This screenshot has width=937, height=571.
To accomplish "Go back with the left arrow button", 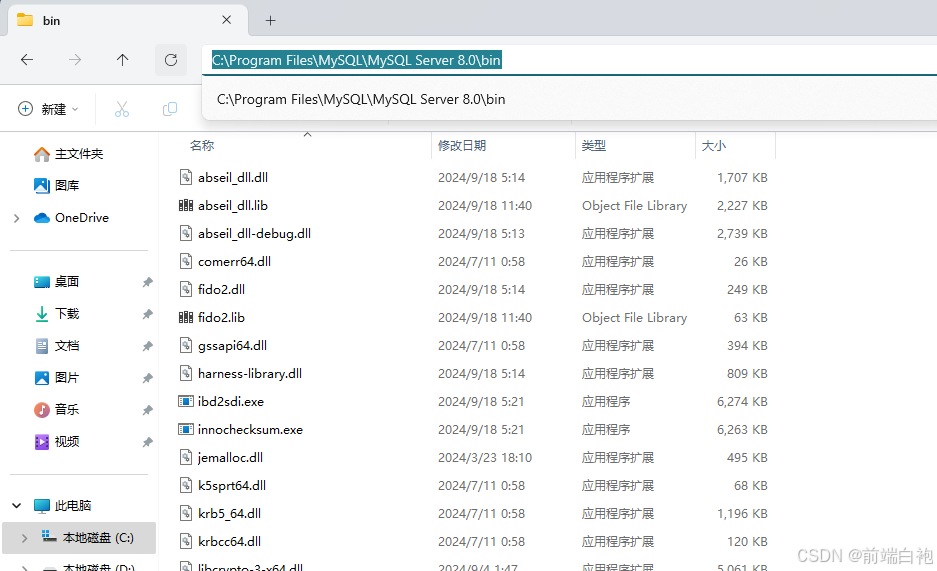I will pos(27,60).
